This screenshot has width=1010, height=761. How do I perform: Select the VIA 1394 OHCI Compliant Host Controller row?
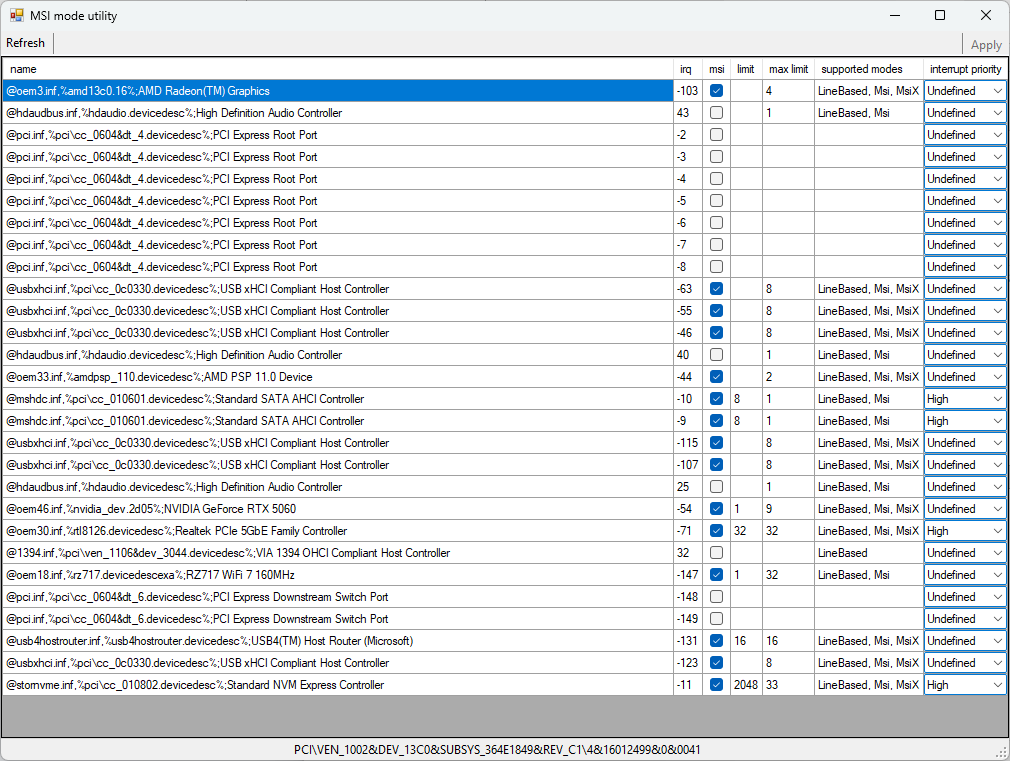338,553
